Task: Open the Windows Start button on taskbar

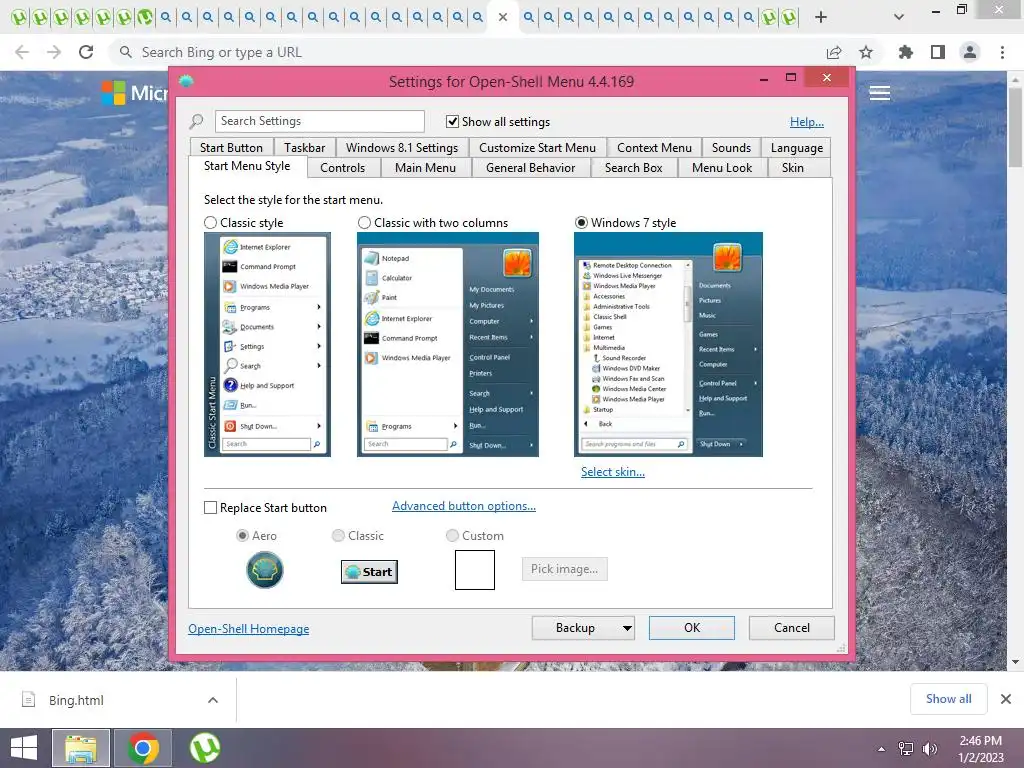Action: (24, 748)
